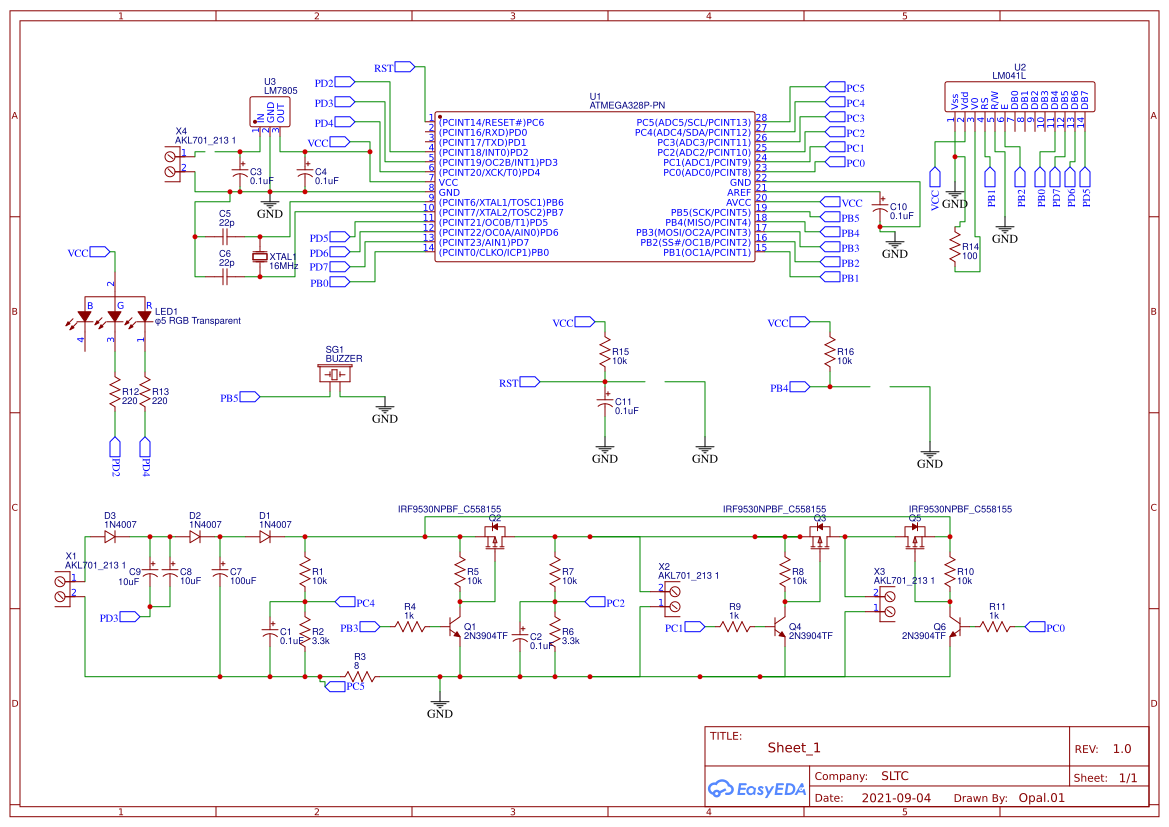
Task: Click the Sheet_1 title text
Action: 794,748
